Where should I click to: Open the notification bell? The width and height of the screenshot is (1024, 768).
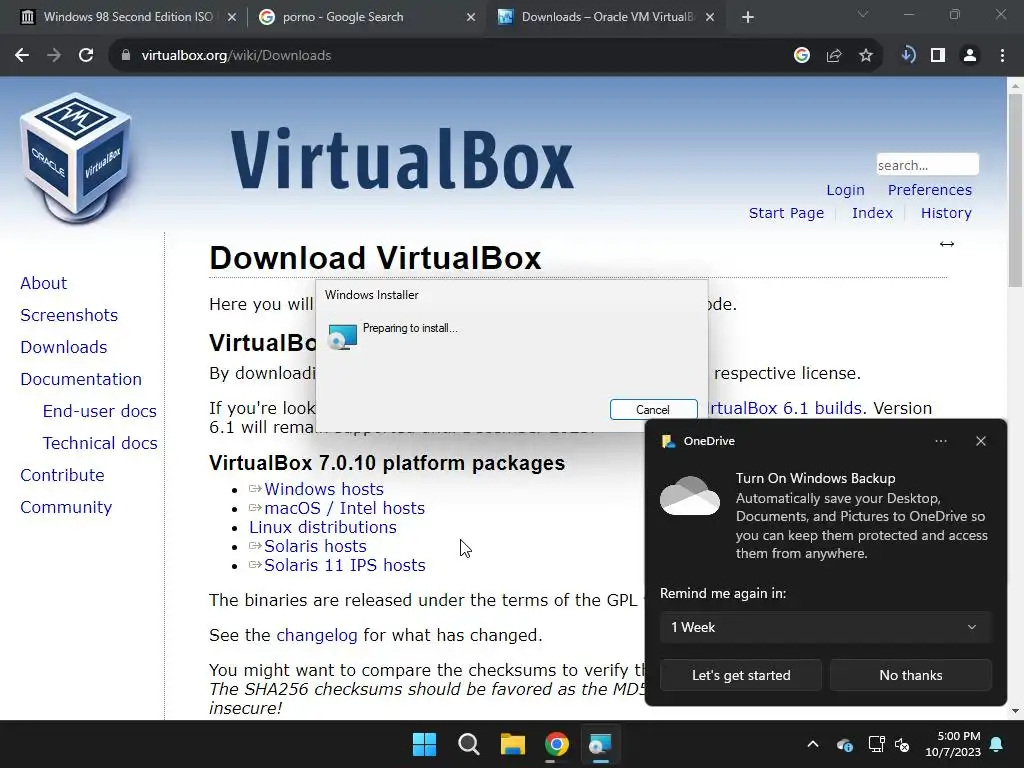(x=997, y=744)
